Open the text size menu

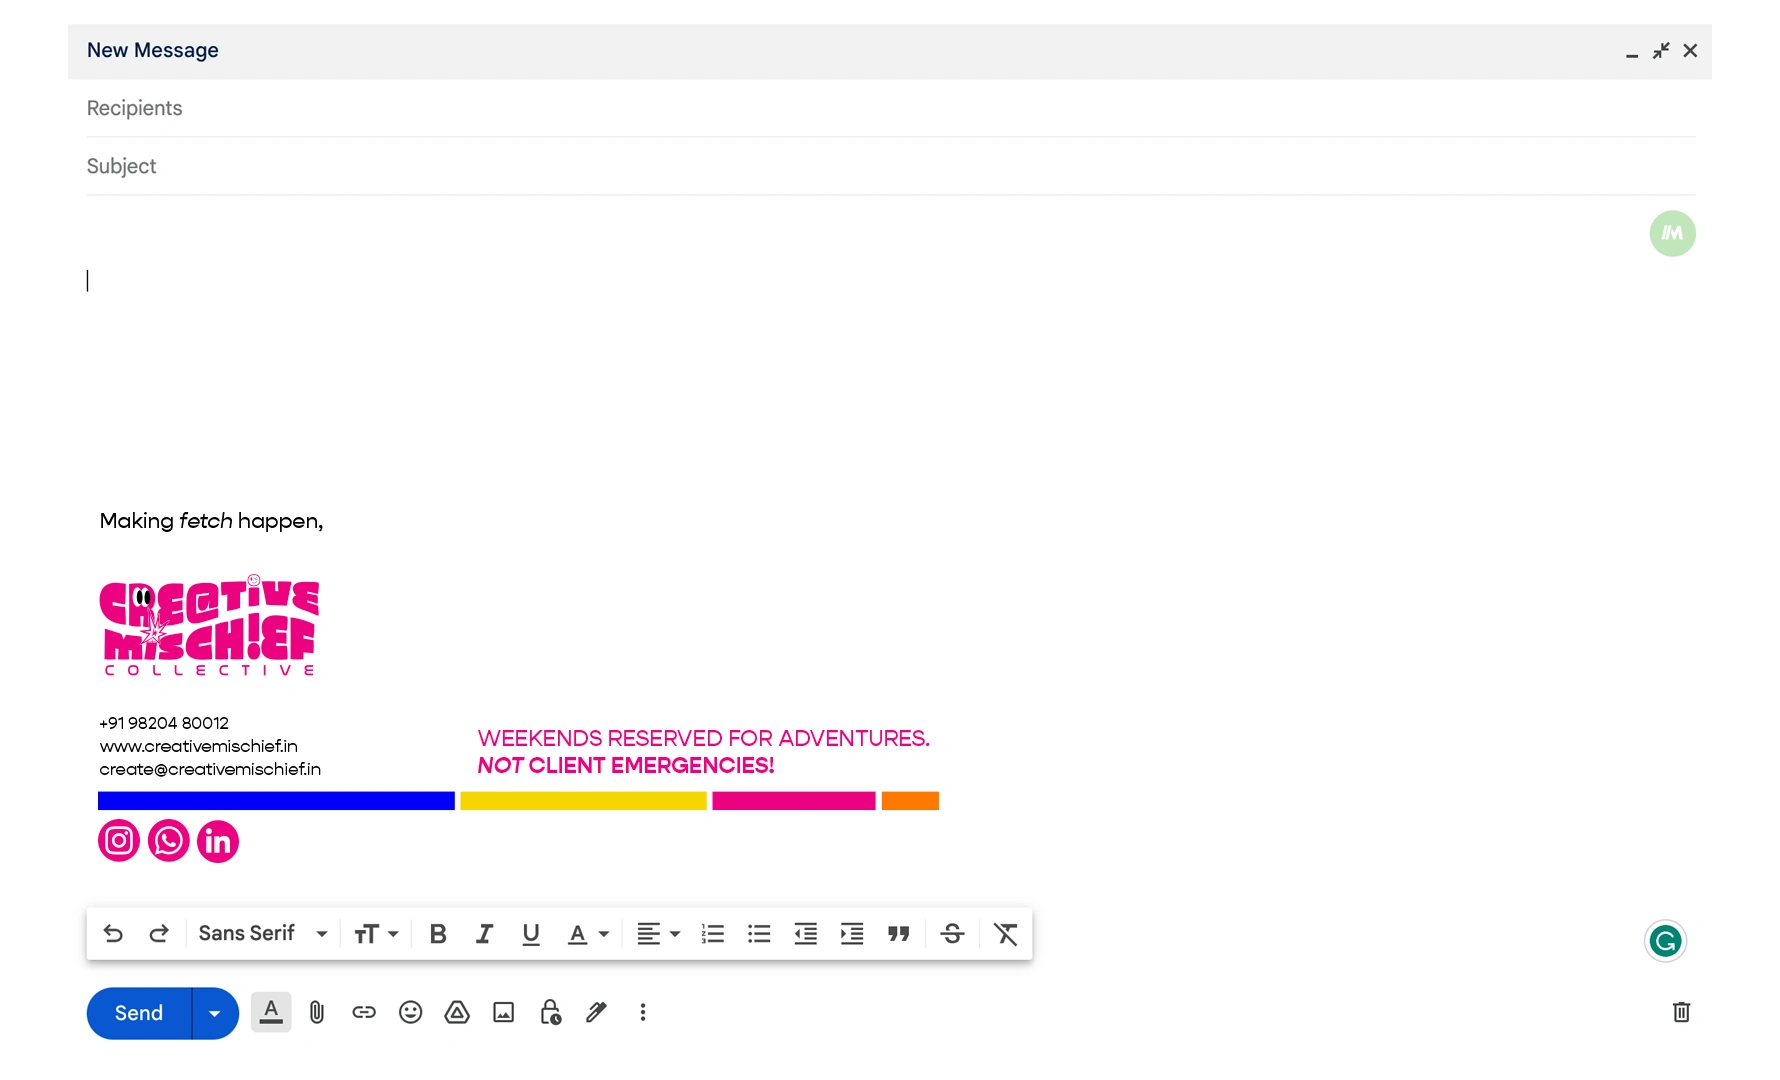[376, 934]
